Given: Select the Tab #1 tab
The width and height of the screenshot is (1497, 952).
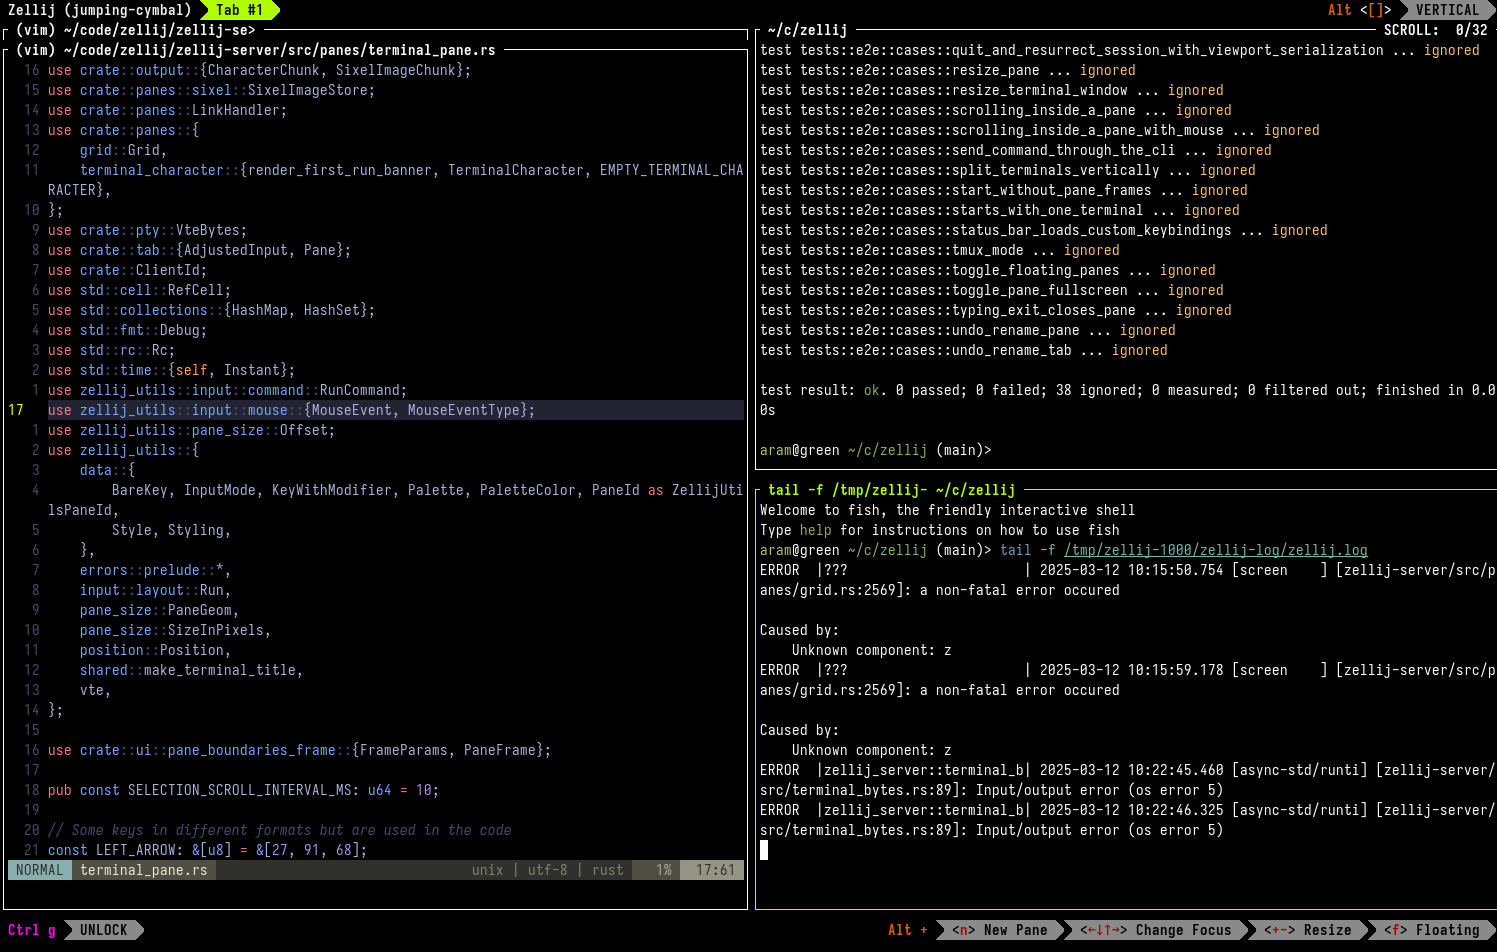Looking at the screenshot, I should click(239, 10).
